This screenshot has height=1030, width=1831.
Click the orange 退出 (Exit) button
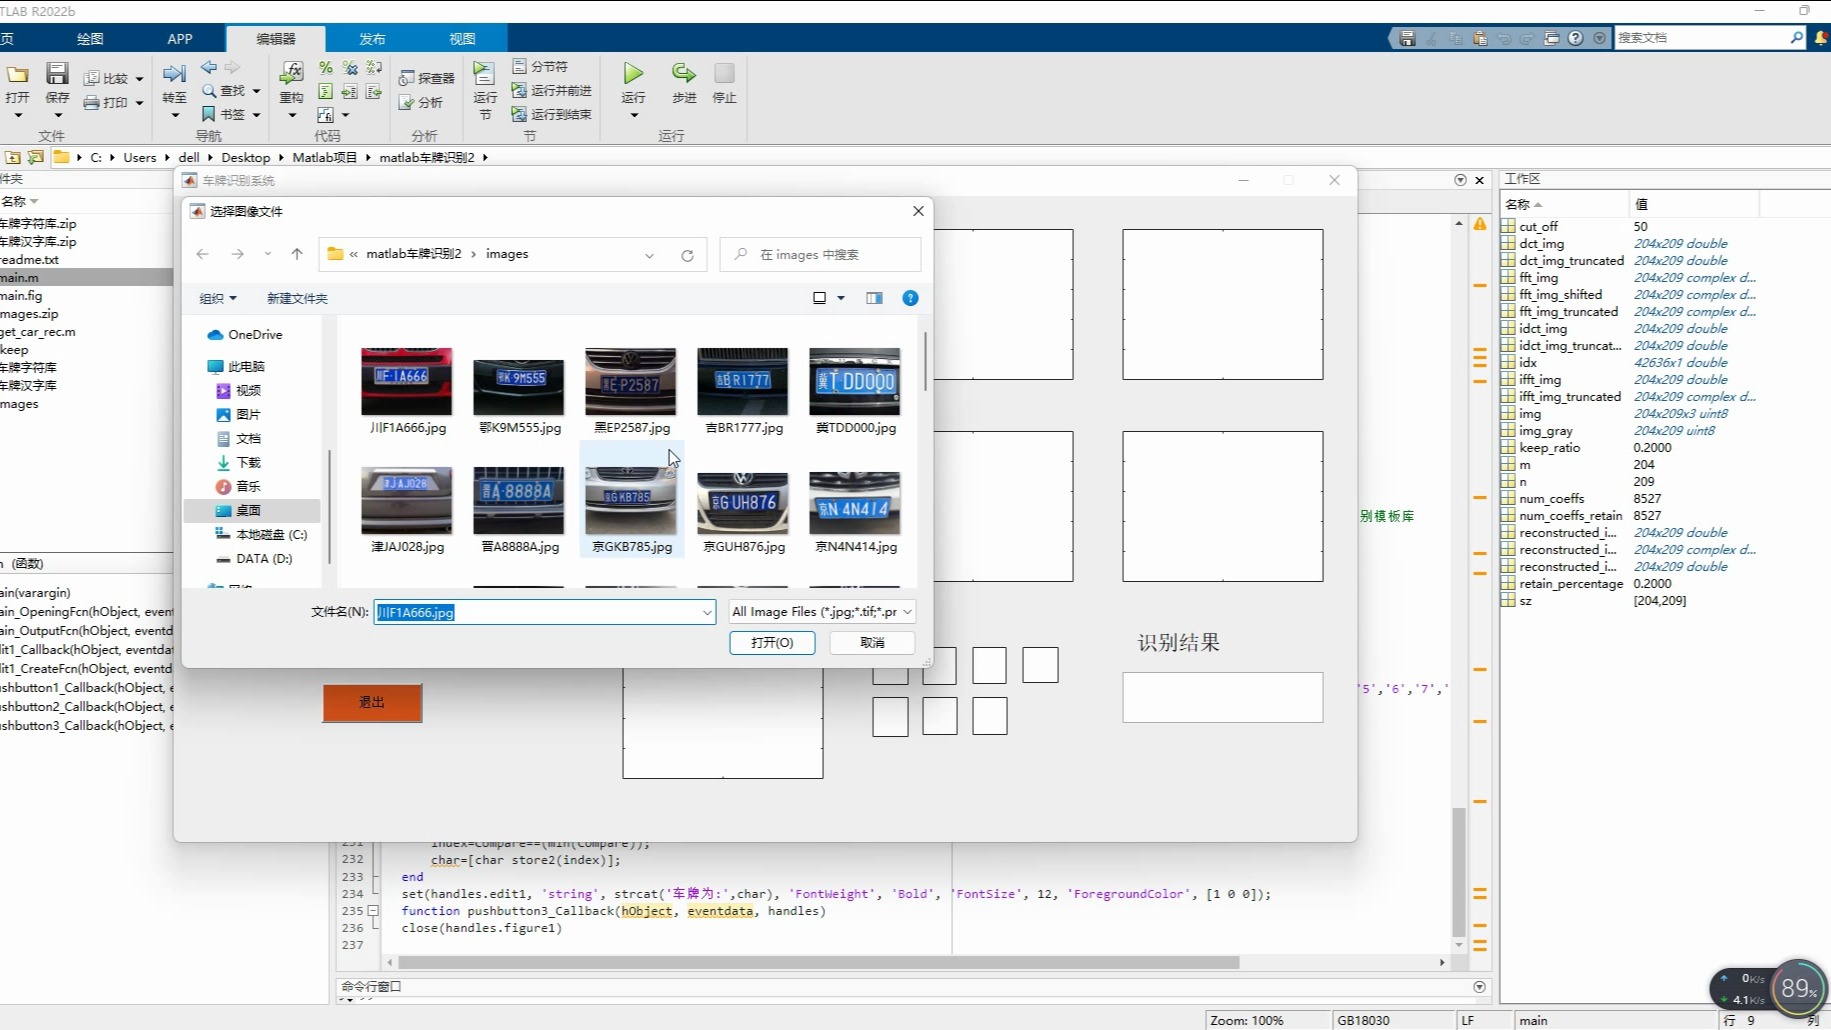(x=372, y=703)
